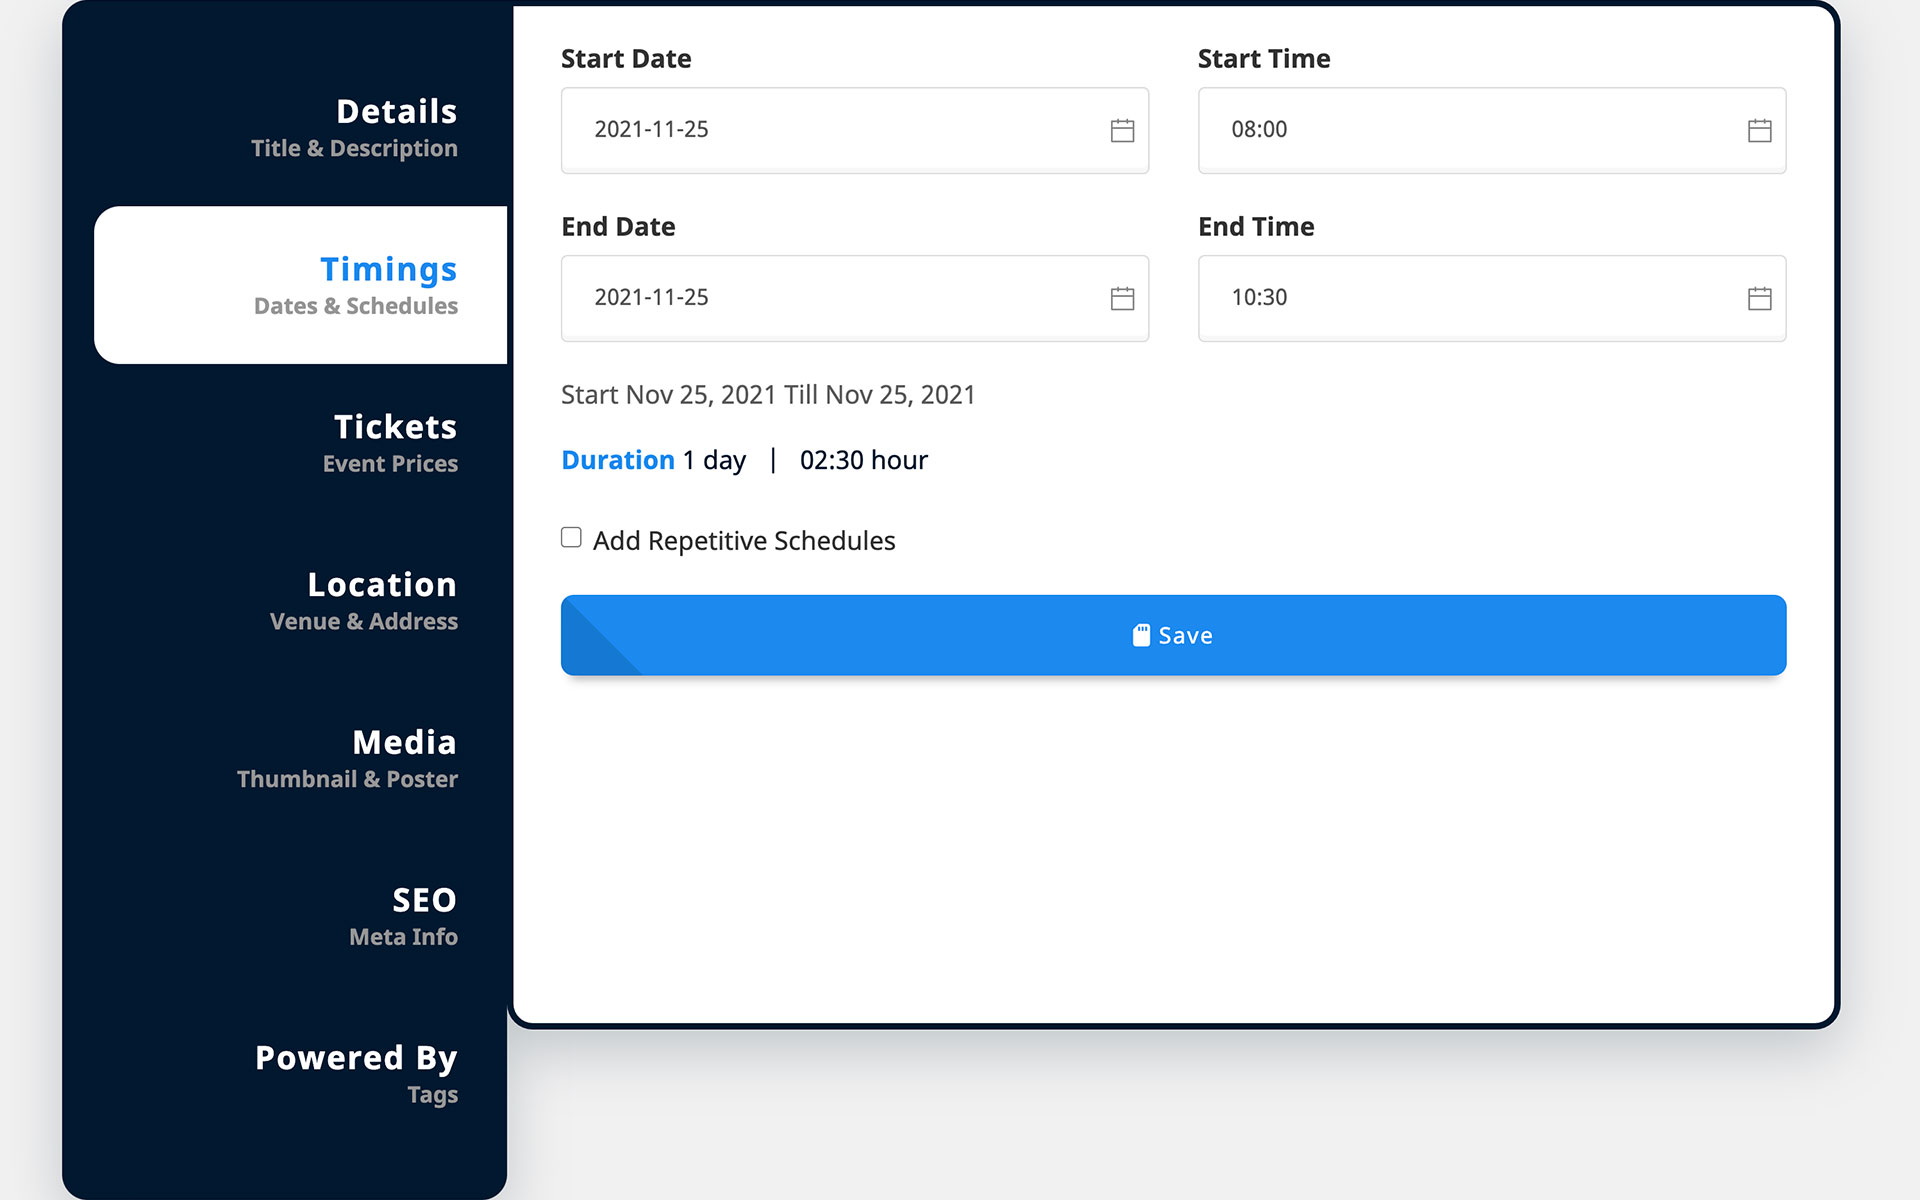Screen dimensions: 1920x1200
Task: Open the End Date calendar icon
Action: (x=1122, y=298)
